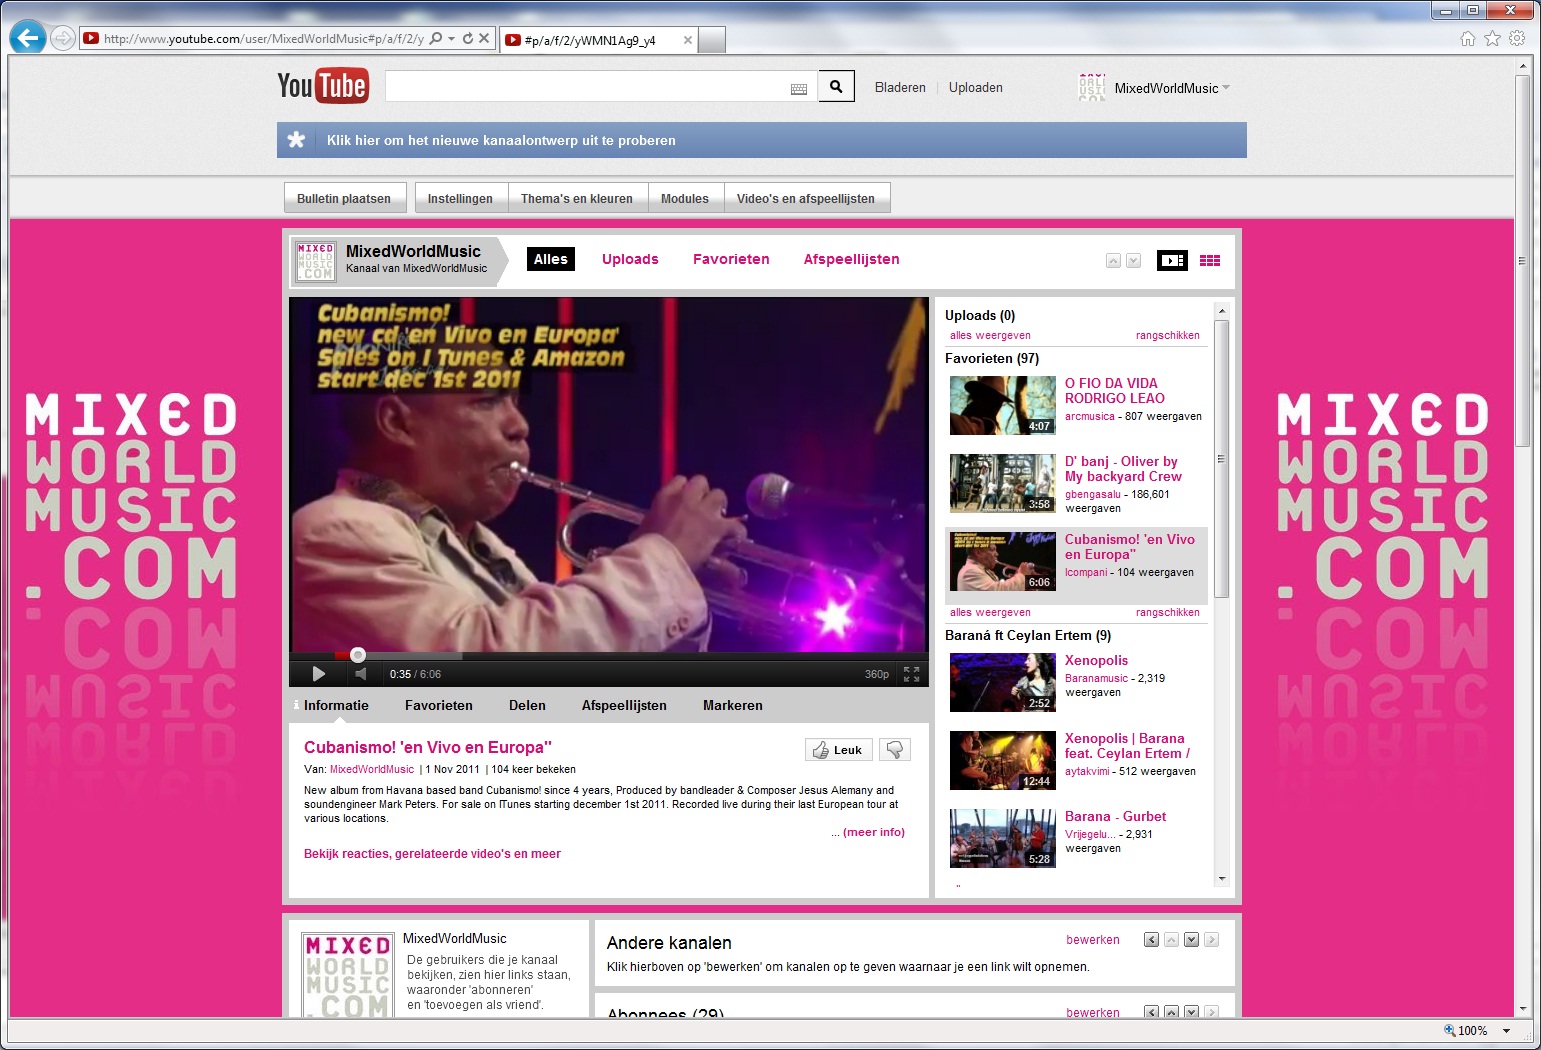This screenshot has width=1541, height=1050.
Task: Open the D'banj Oliver thumbnail
Action: click(1002, 483)
